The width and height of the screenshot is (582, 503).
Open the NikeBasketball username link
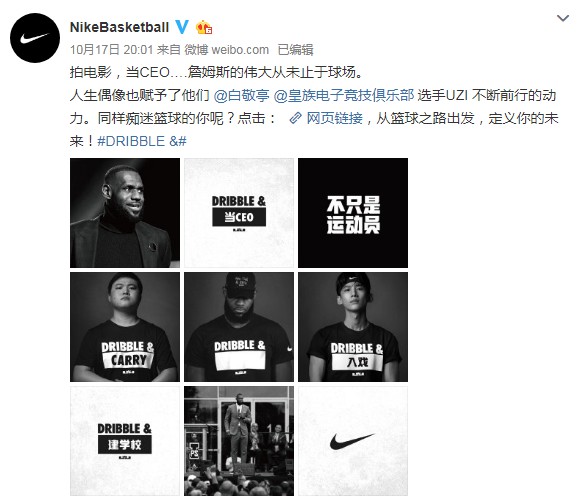click(x=119, y=27)
